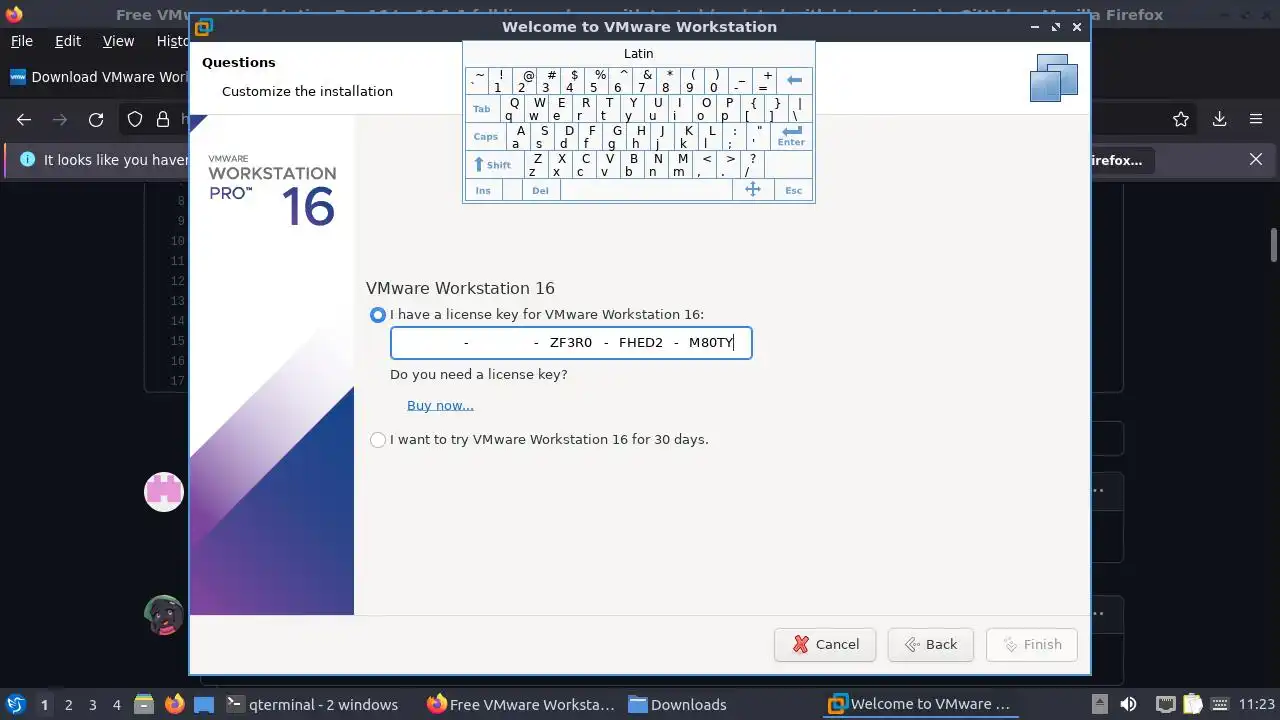The width and height of the screenshot is (1280, 720).
Task: Click Firefox back navigation arrow
Action: (x=24, y=119)
